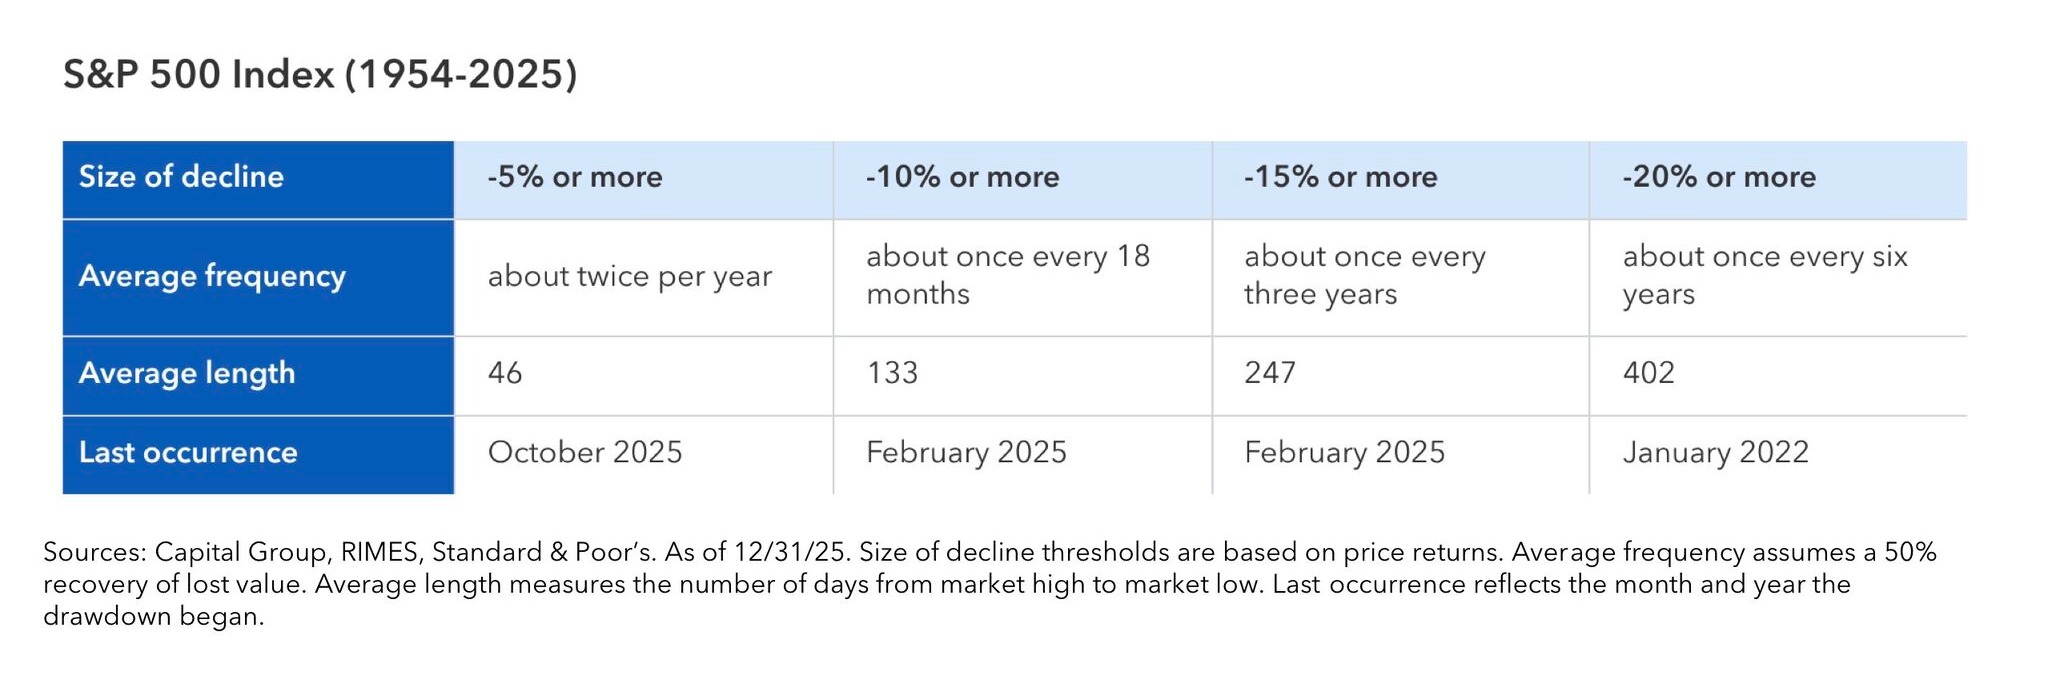Click the Last occurrence row label
This screenshot has height=687, width=2048.
pos(188,452)
